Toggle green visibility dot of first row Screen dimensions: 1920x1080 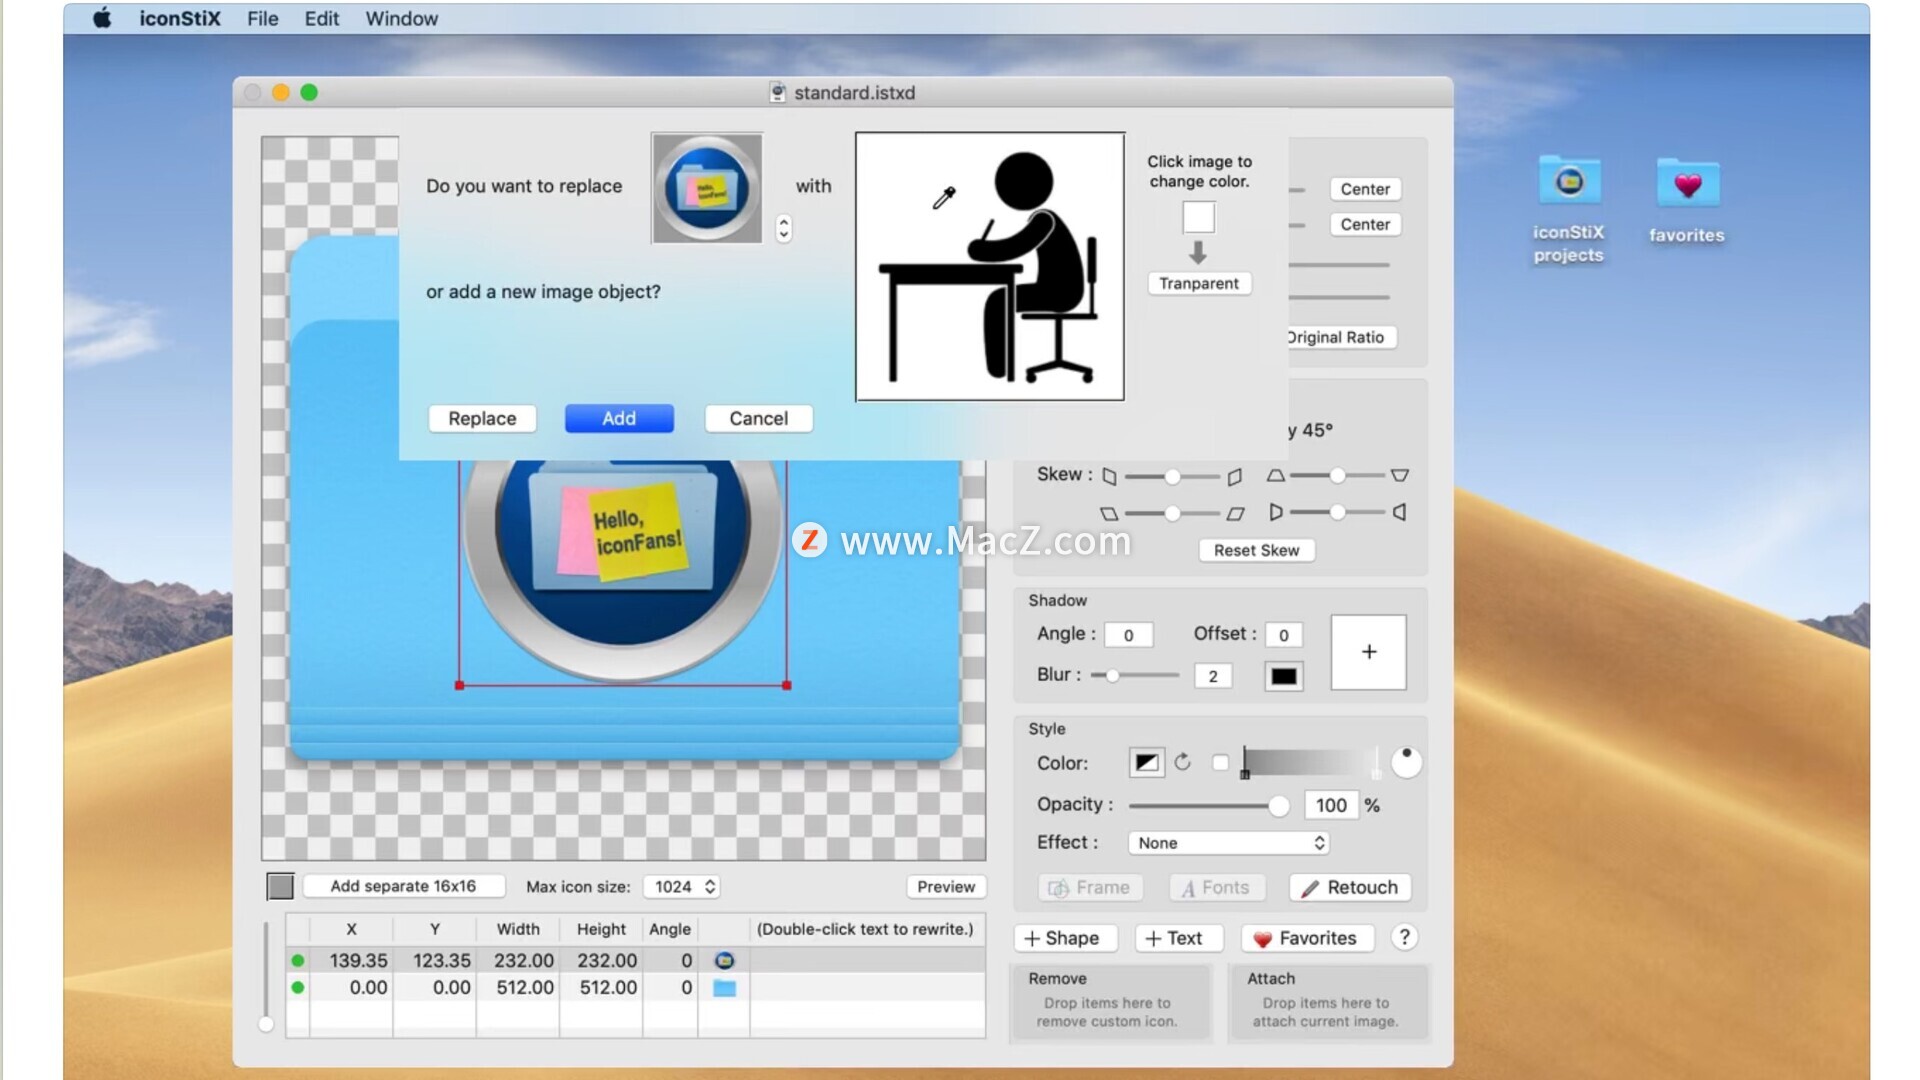coord(298,960)
